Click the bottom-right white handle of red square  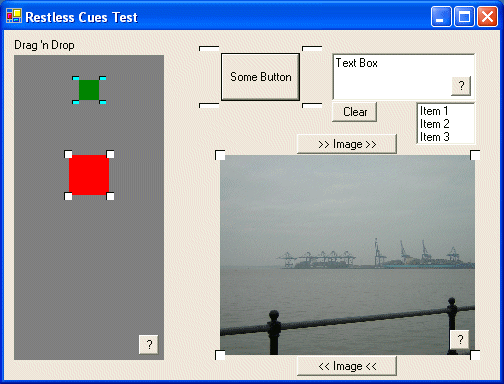(110, 196)
